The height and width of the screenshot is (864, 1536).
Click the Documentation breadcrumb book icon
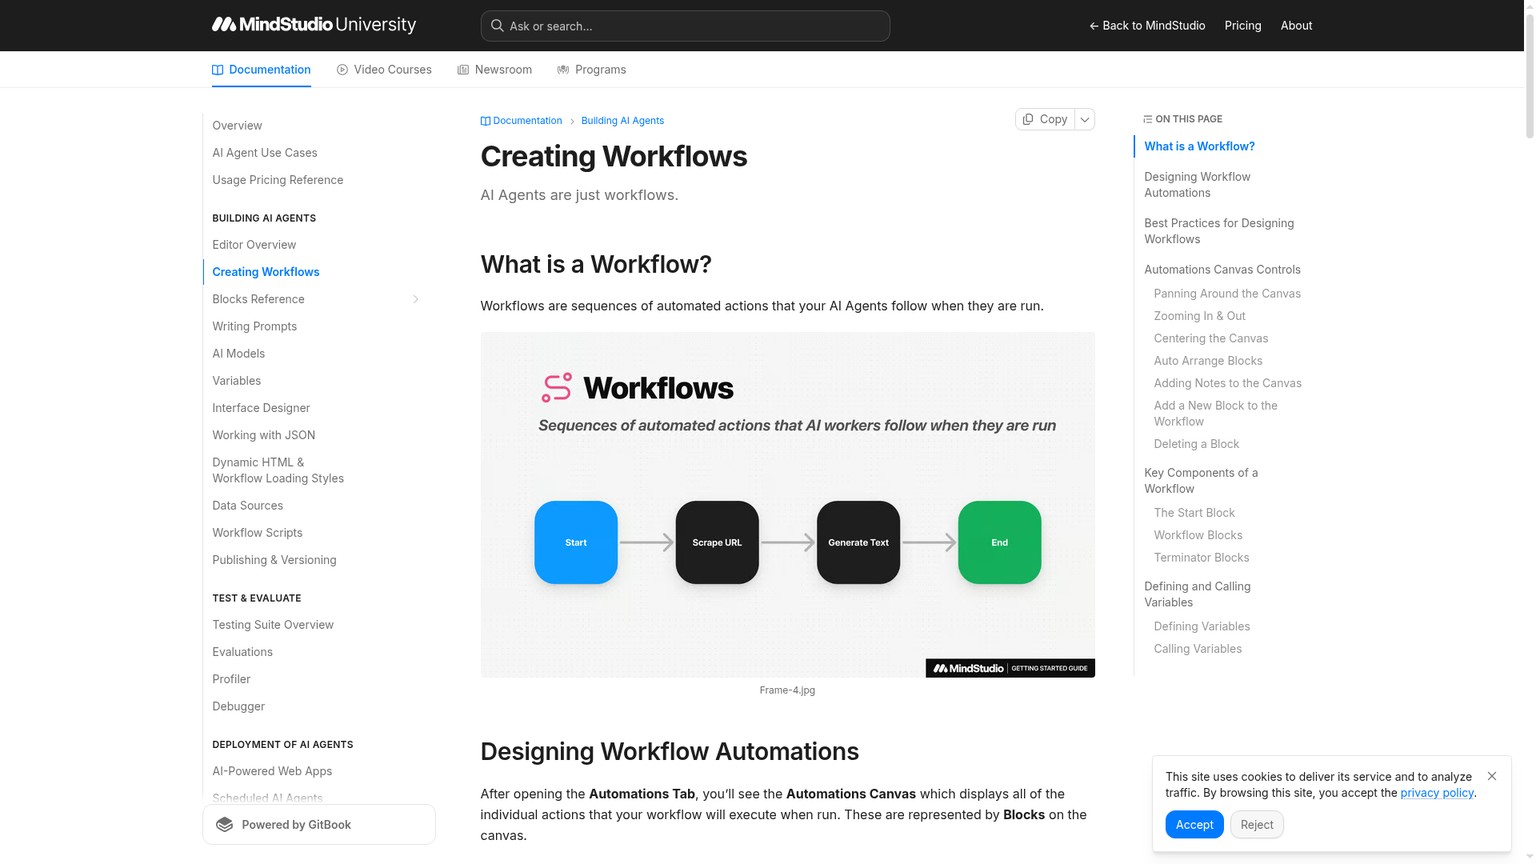[x=485, y=121]
